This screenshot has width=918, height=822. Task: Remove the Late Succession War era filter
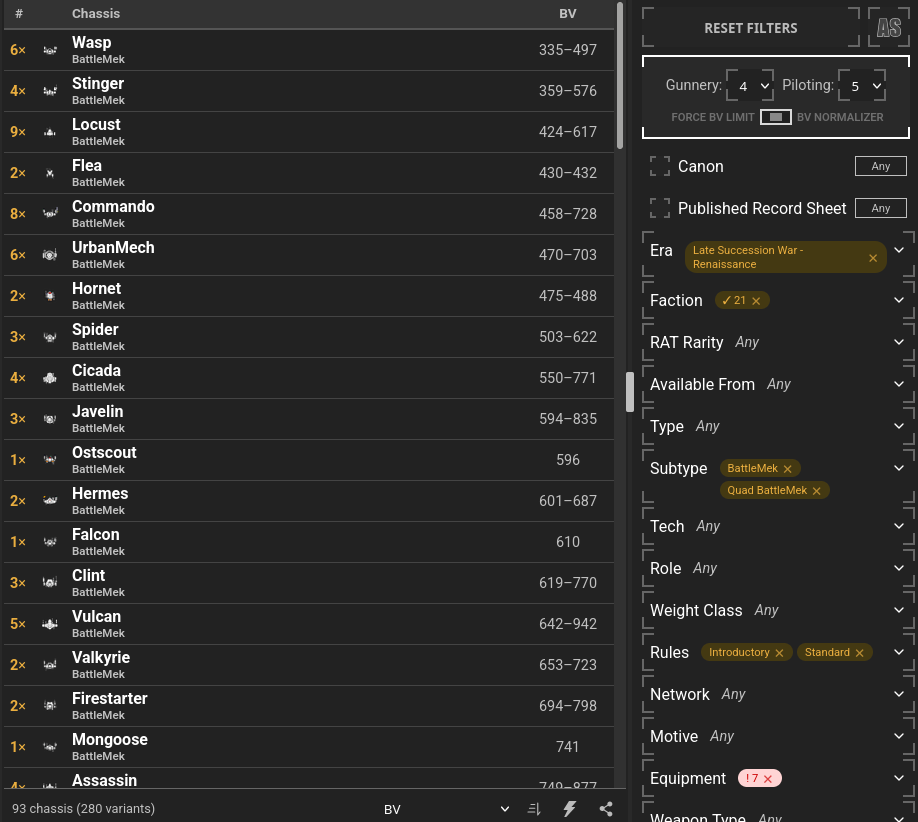point(873,258)
